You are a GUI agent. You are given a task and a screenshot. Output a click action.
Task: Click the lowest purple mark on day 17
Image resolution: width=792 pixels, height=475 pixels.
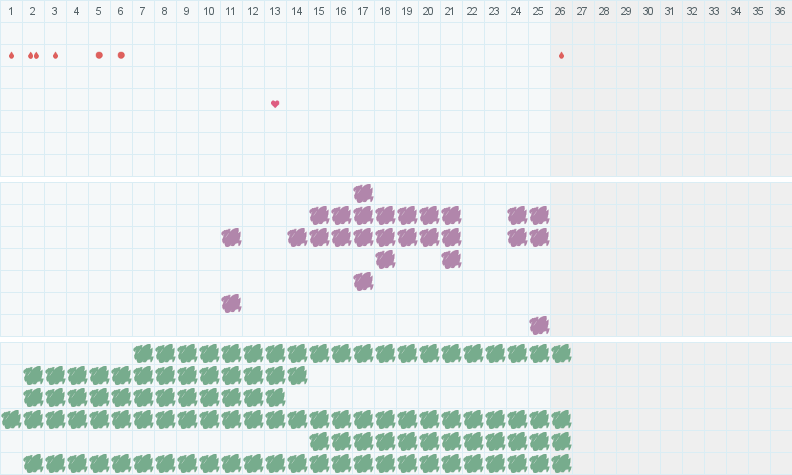click(x=363, y=281)
